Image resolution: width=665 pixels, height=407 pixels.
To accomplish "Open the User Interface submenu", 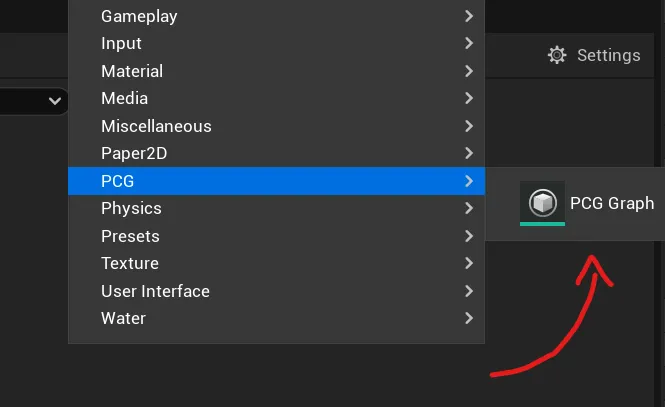I will [x=277, y=291].
